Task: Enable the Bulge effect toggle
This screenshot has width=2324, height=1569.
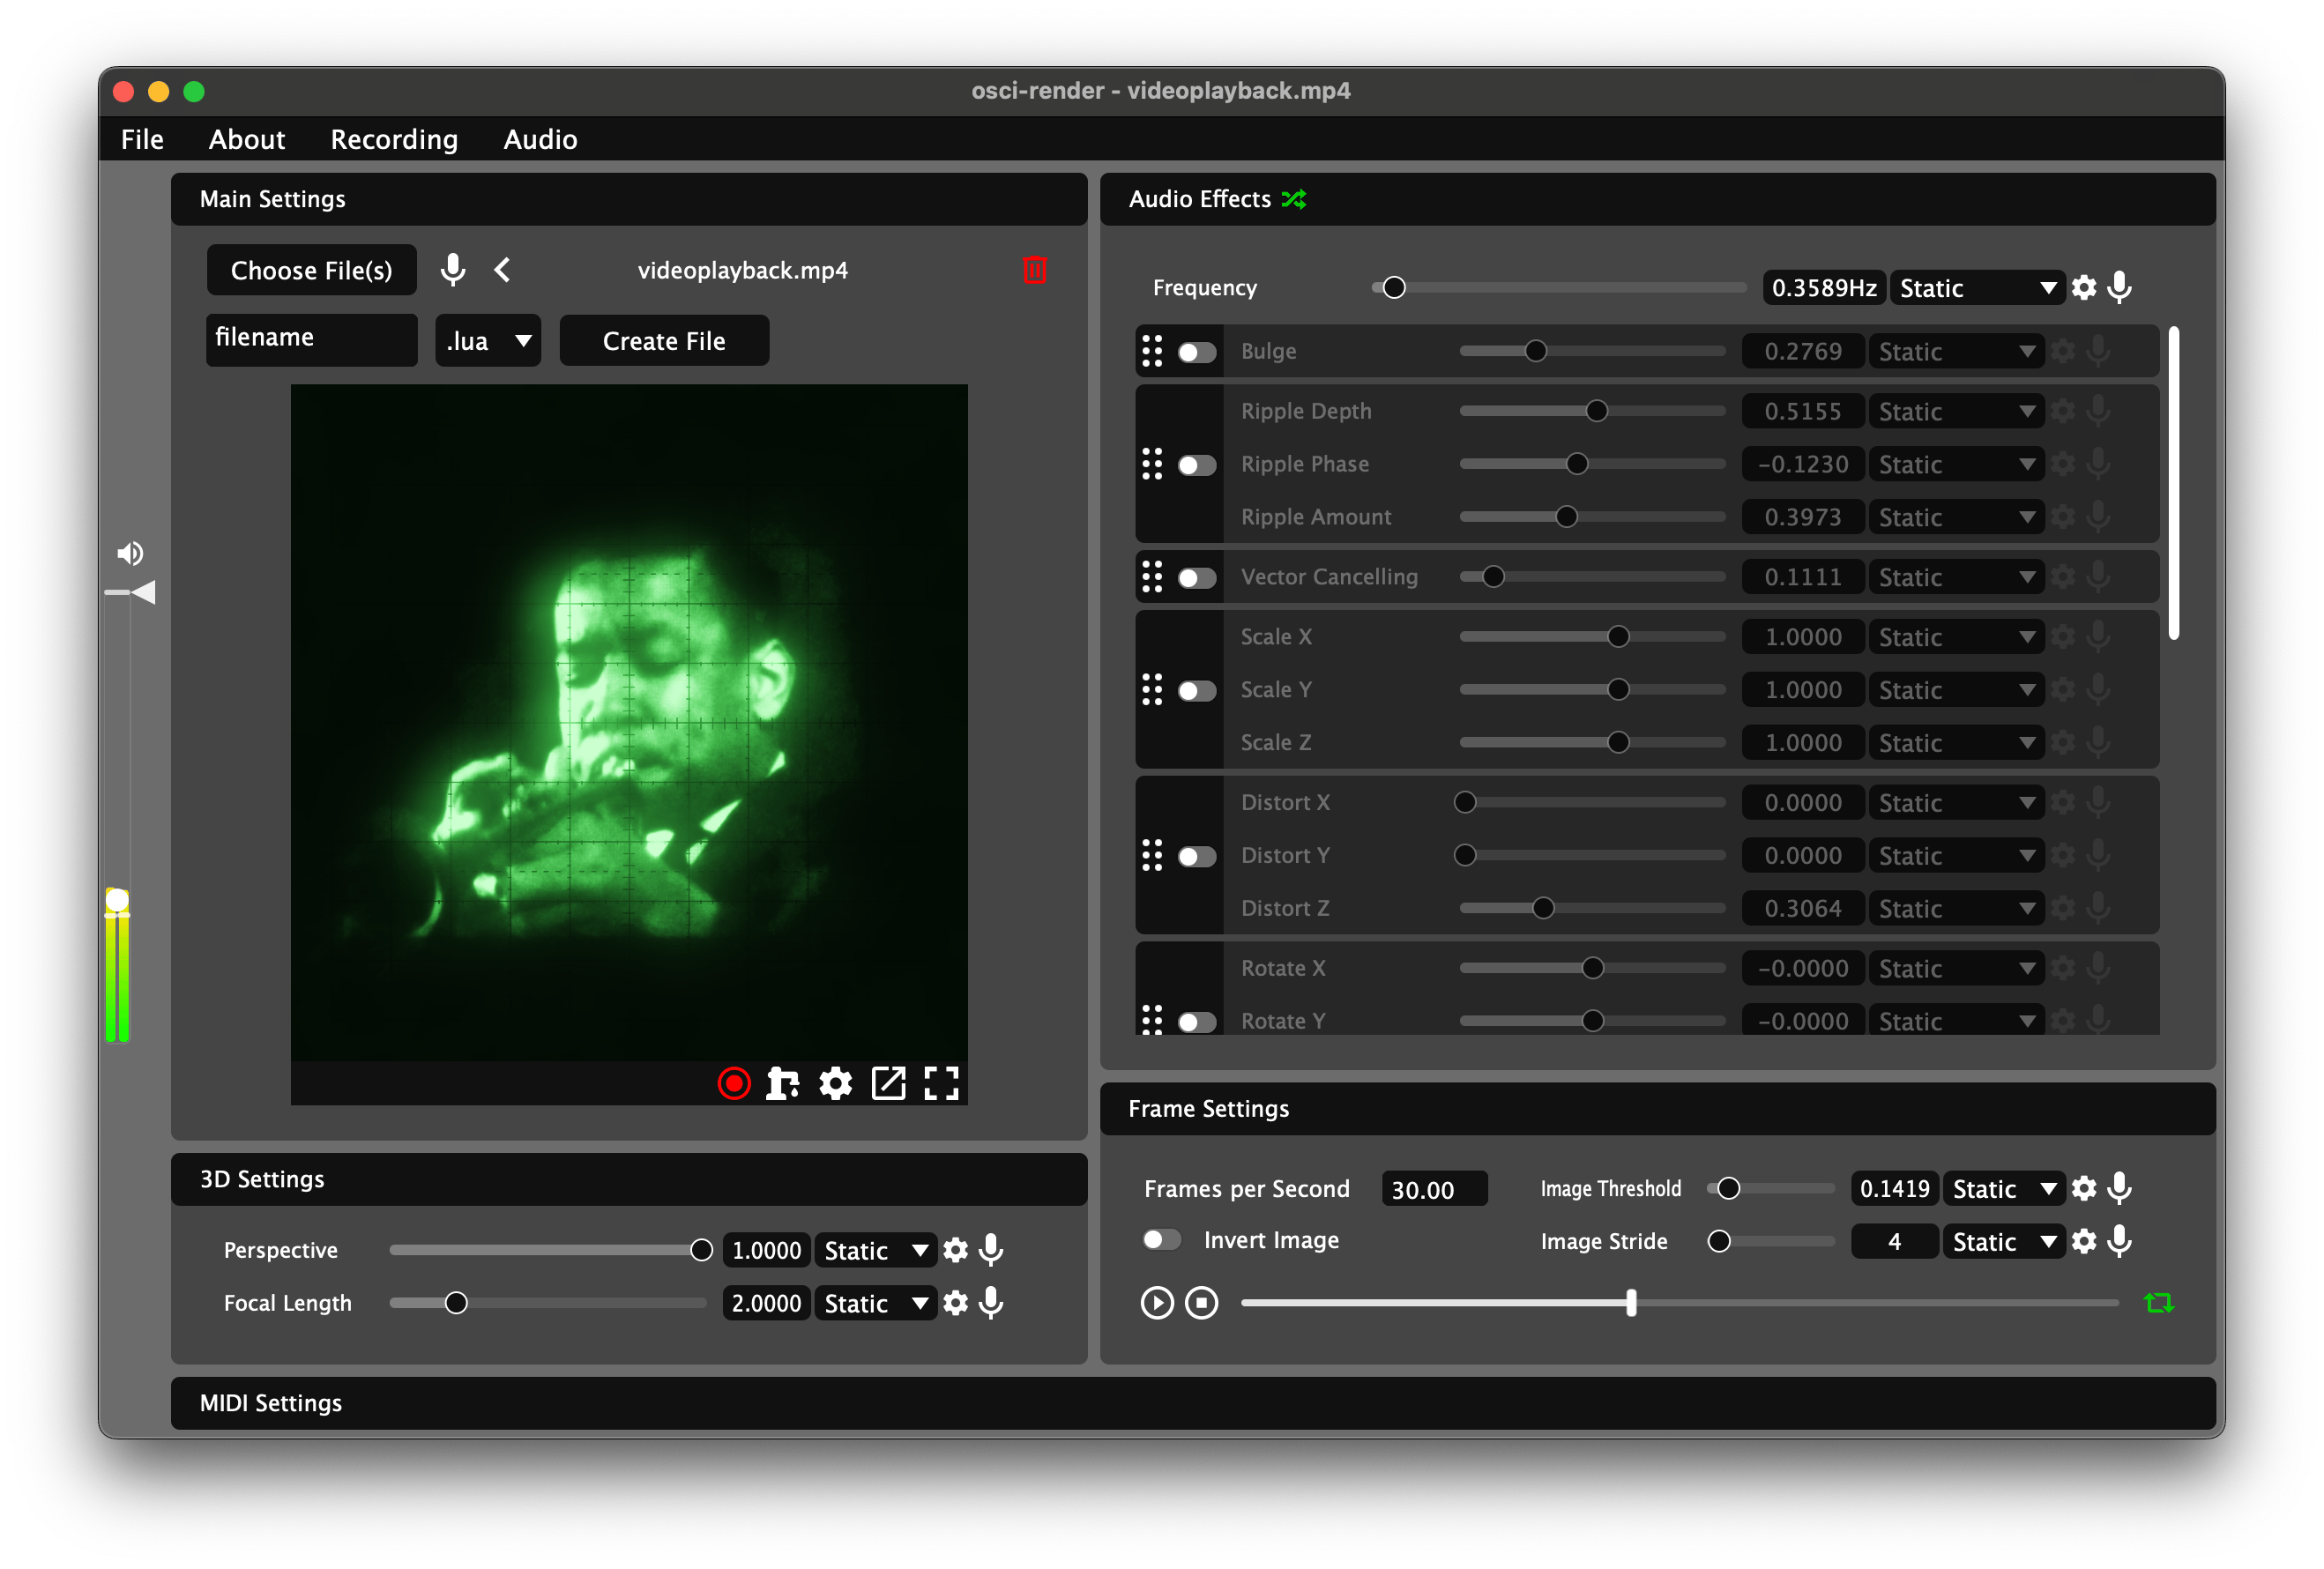Action: tap(1196, 352)
